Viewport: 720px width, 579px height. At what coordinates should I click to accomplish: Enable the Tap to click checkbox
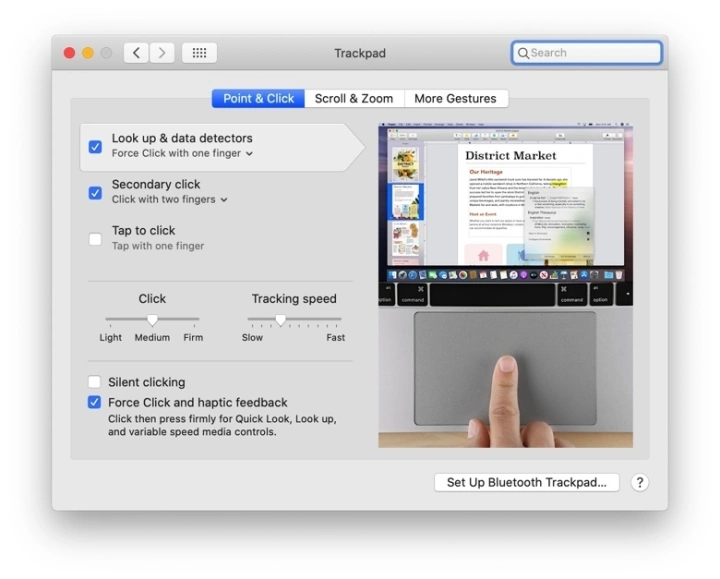95,239
